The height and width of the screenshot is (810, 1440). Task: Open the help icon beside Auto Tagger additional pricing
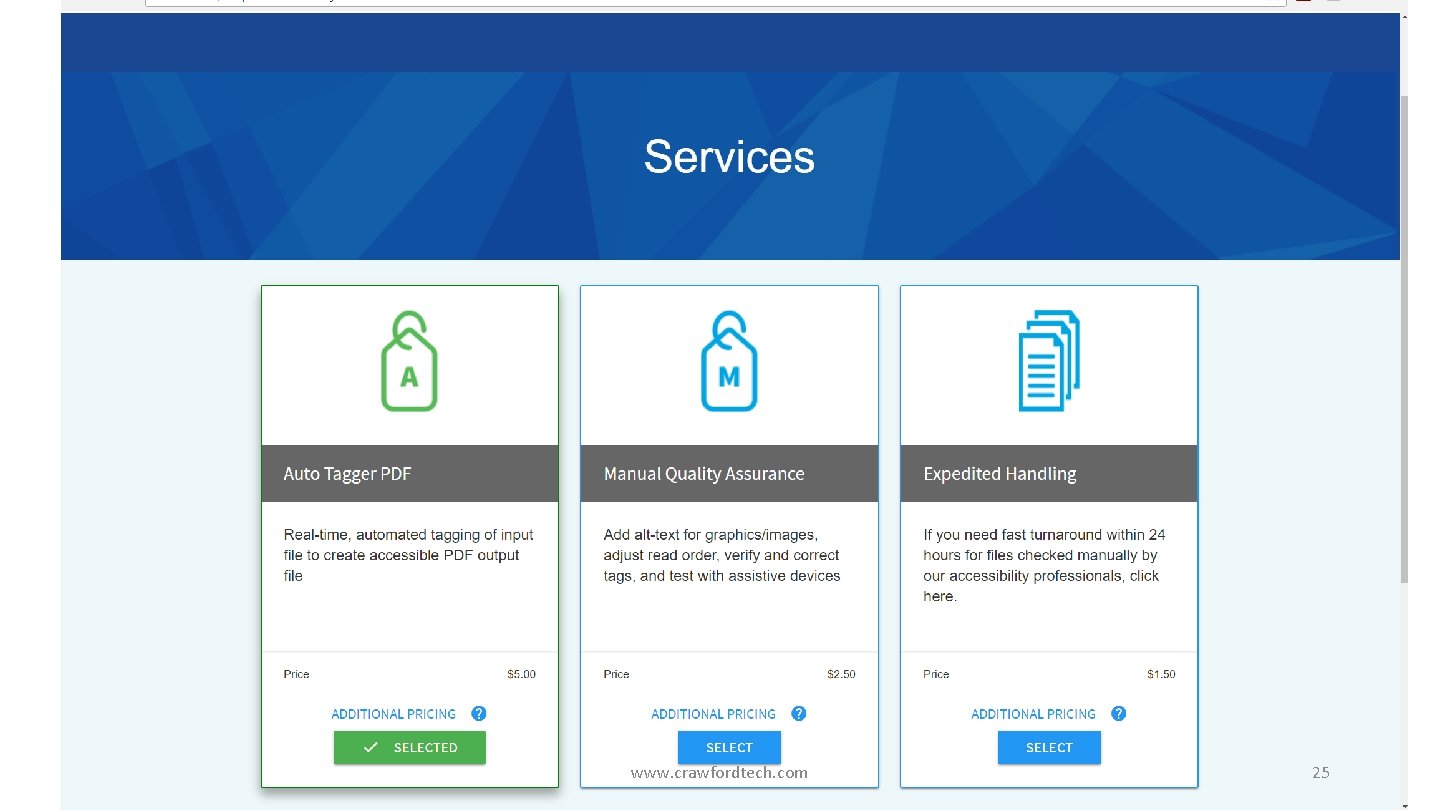[478, 713]
